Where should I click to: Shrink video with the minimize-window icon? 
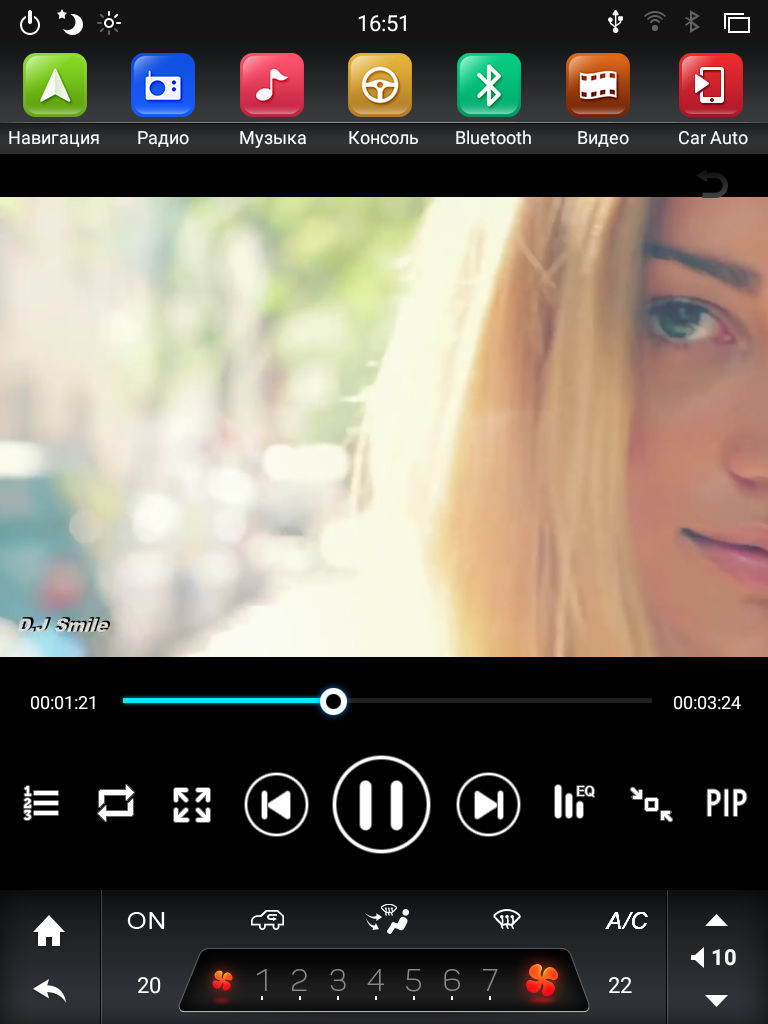[x=651, y=804]
